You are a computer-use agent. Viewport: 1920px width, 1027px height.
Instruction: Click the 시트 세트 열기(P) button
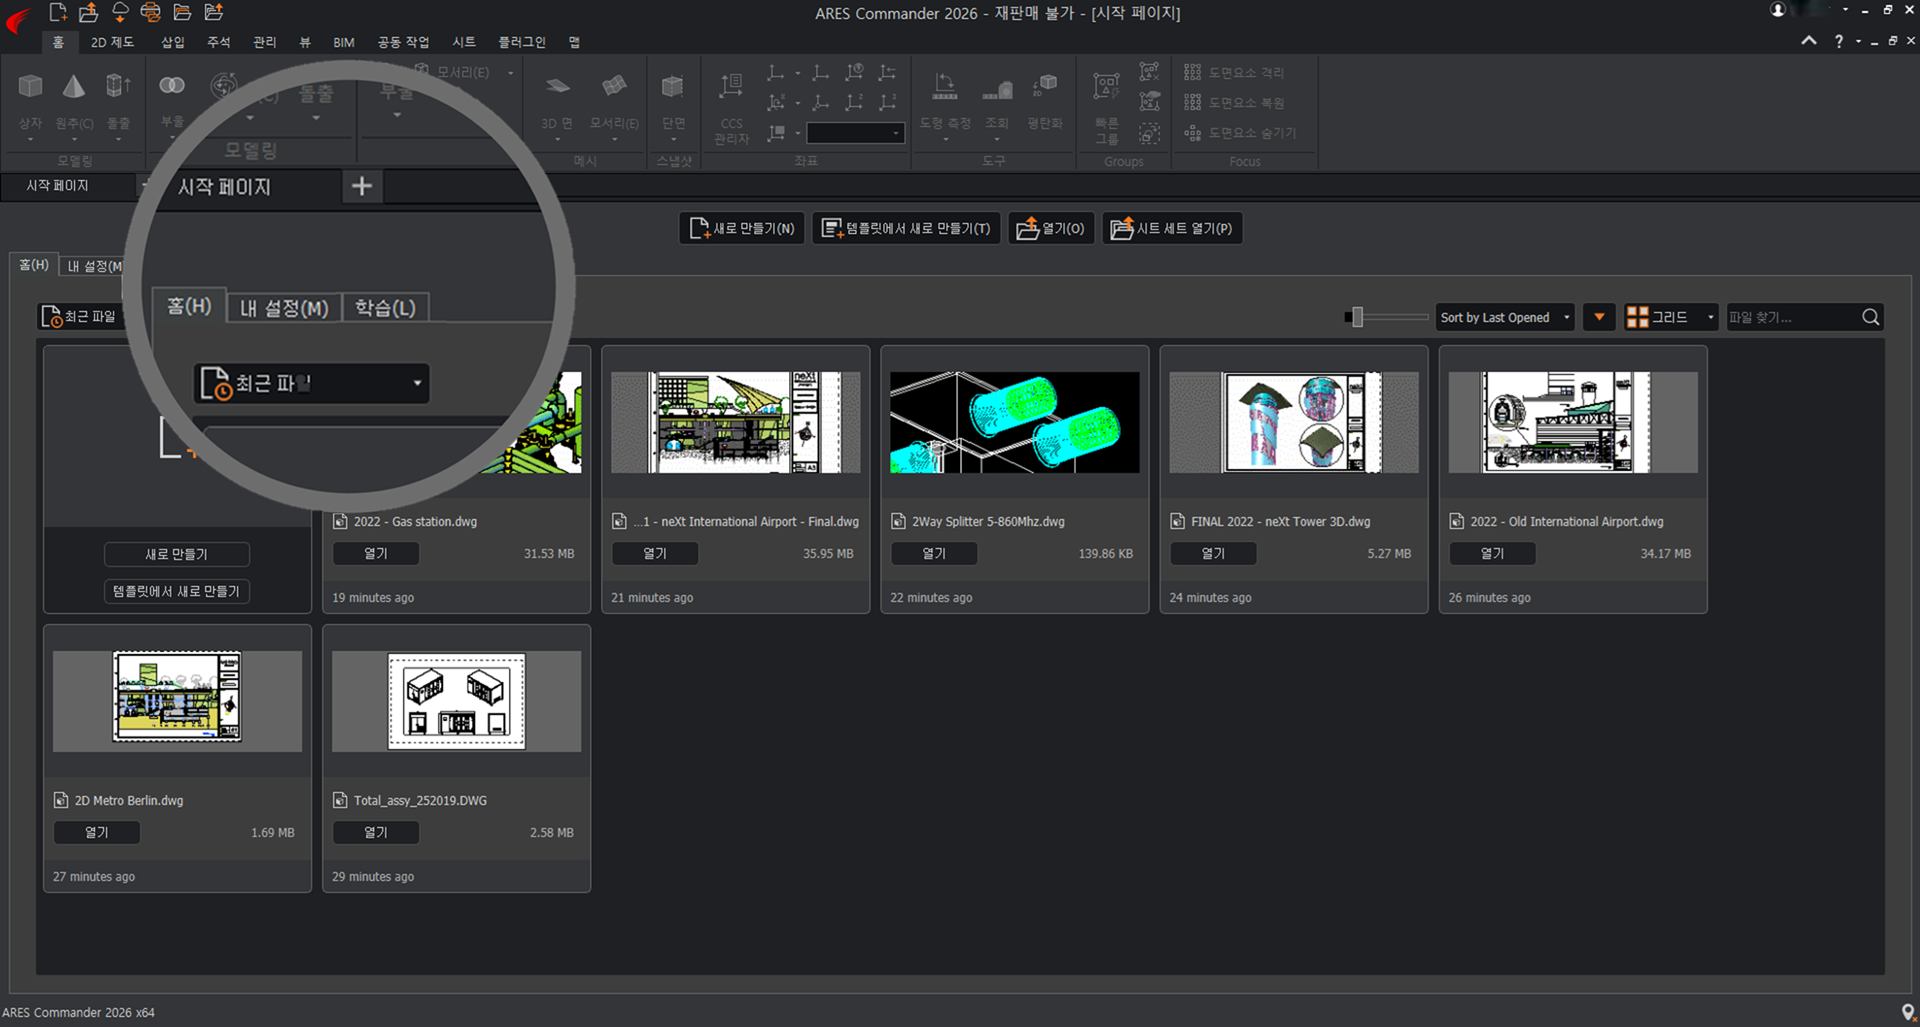[1172, 228]
